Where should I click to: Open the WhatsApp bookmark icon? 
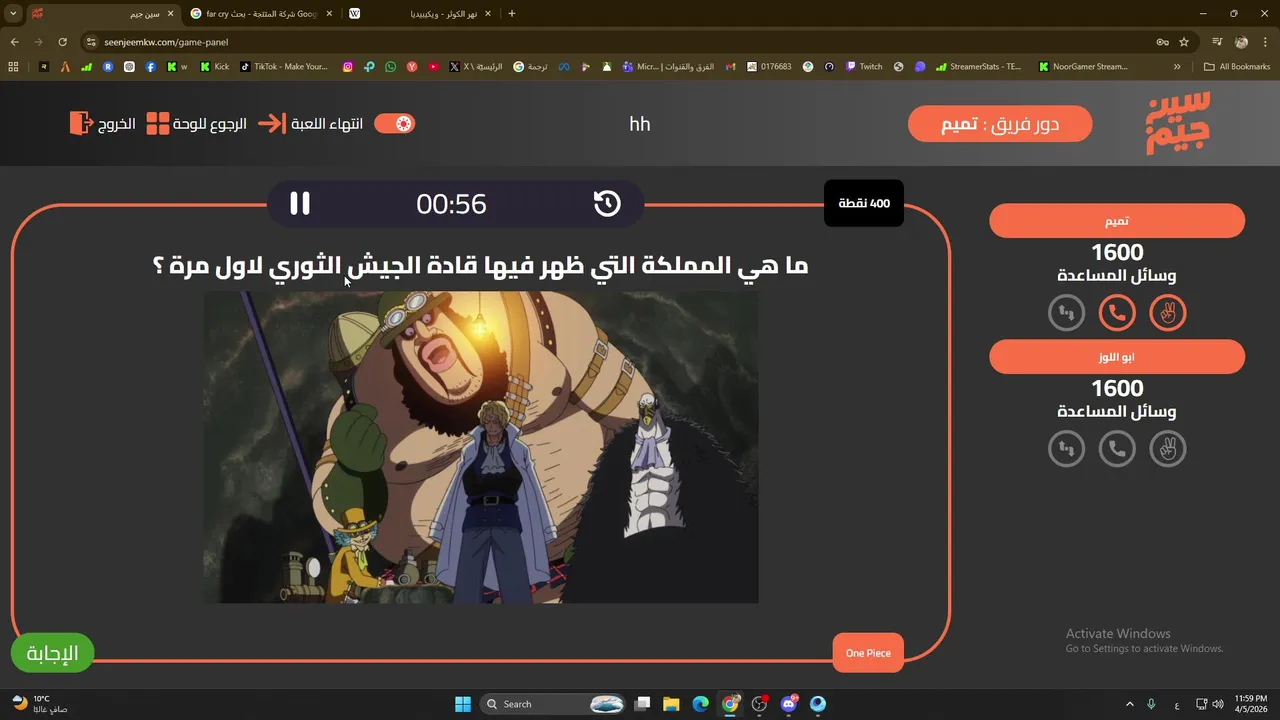pyautogui.click(x=390, y=67)
